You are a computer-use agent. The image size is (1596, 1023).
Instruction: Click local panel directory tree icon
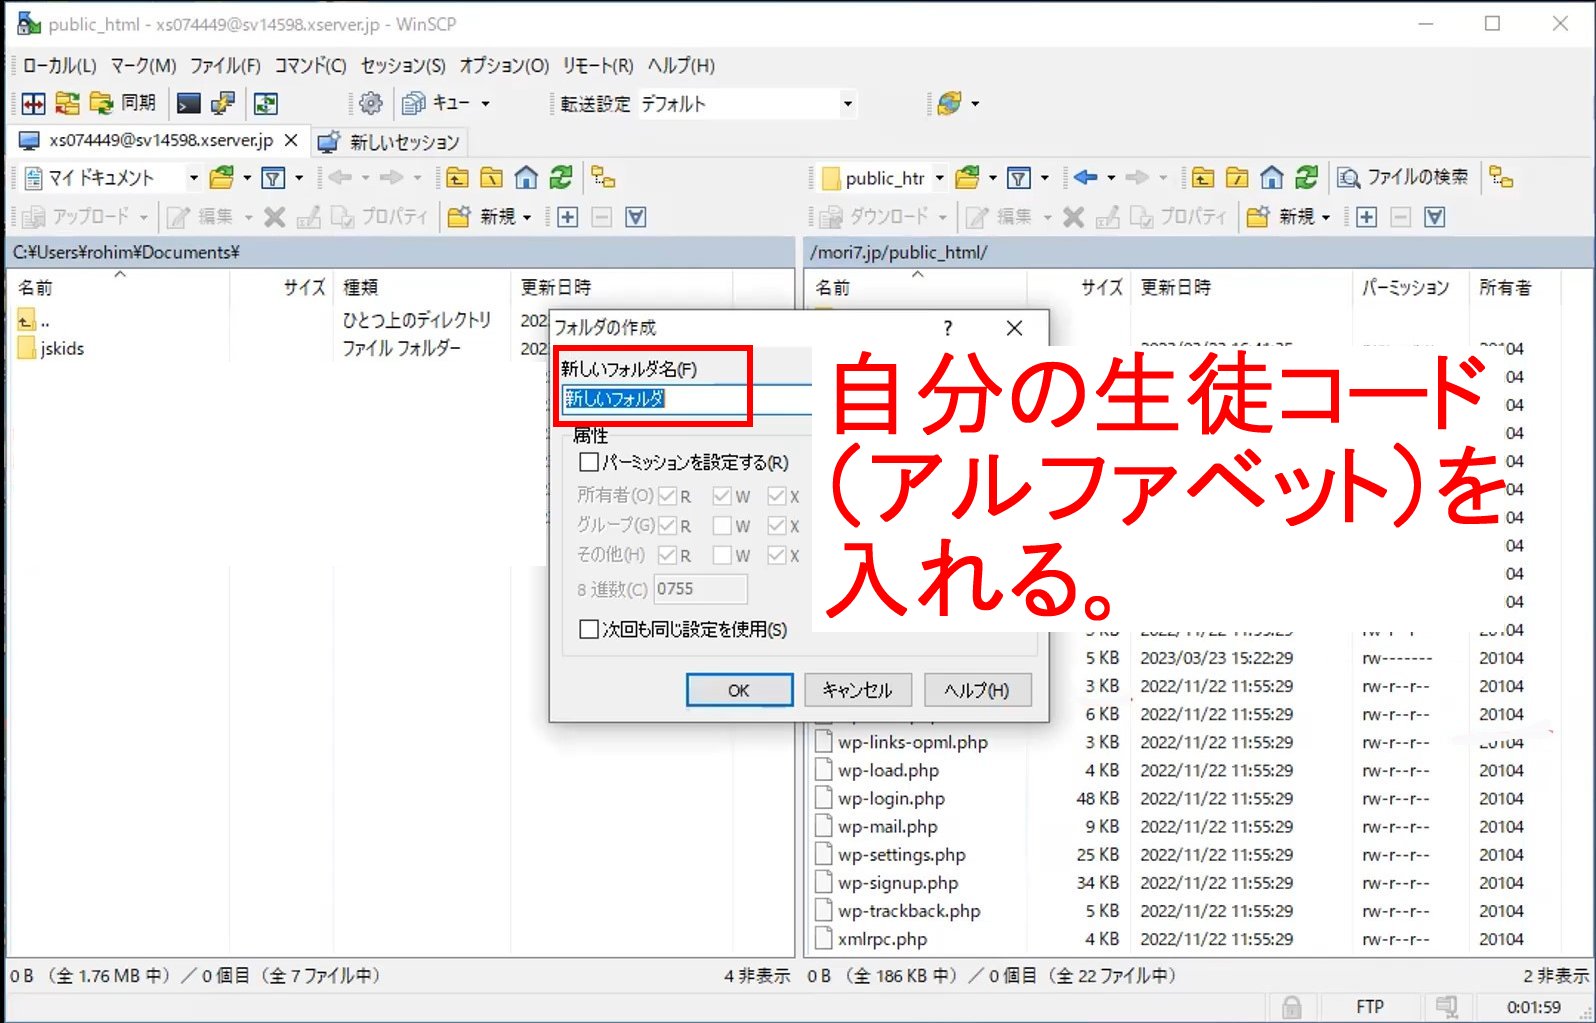click(603, 178)
